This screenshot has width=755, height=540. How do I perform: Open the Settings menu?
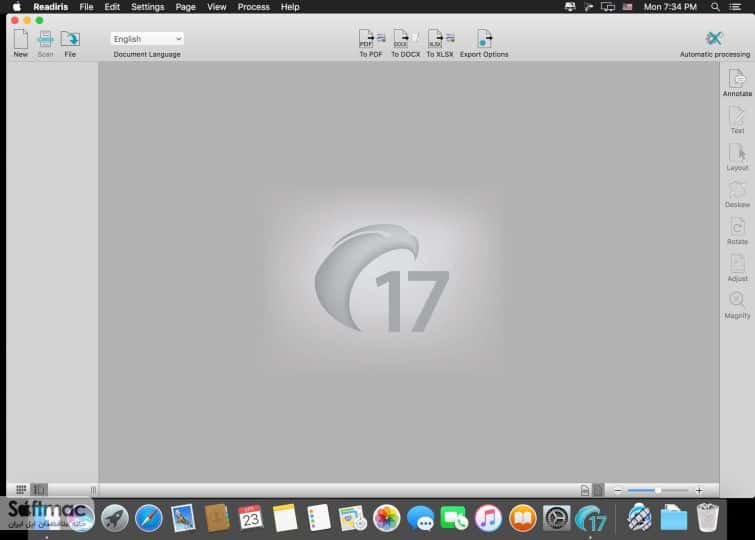coord(148,7)
